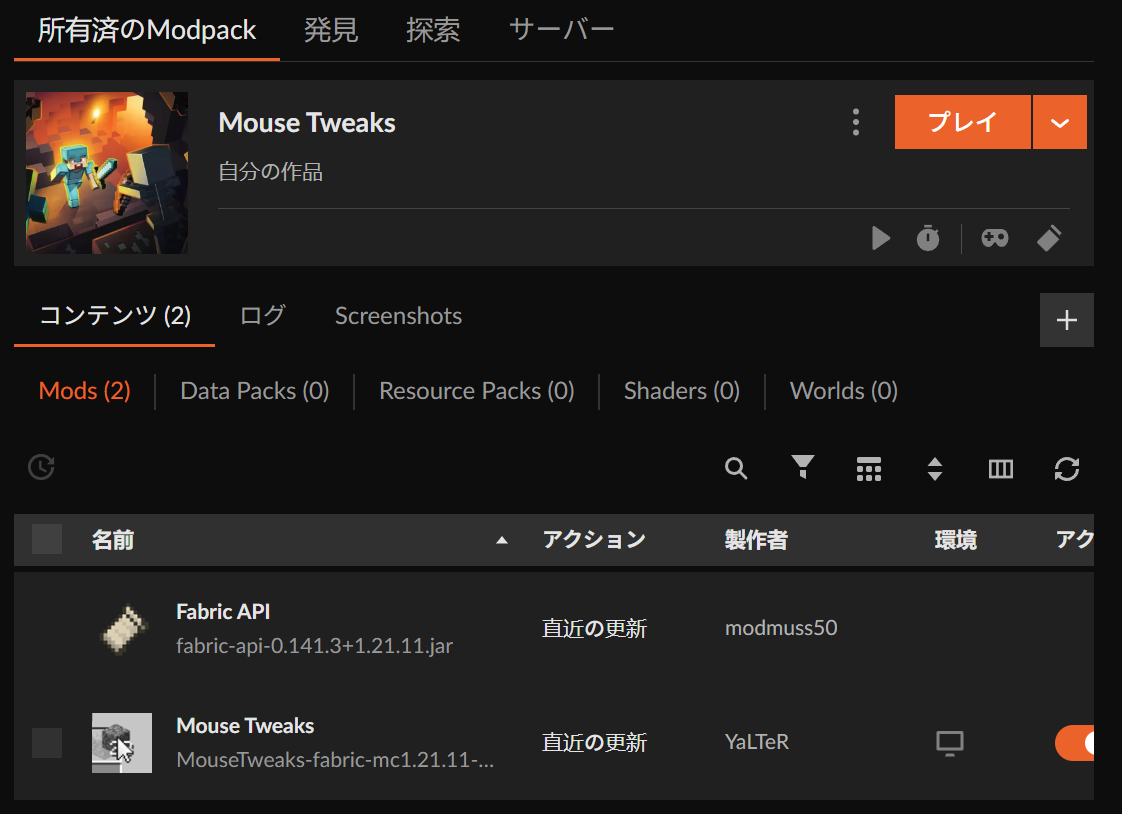
Task: Open the three-dot menu for Mouse Tweaks profile
Action: click(x=856, y=122)
